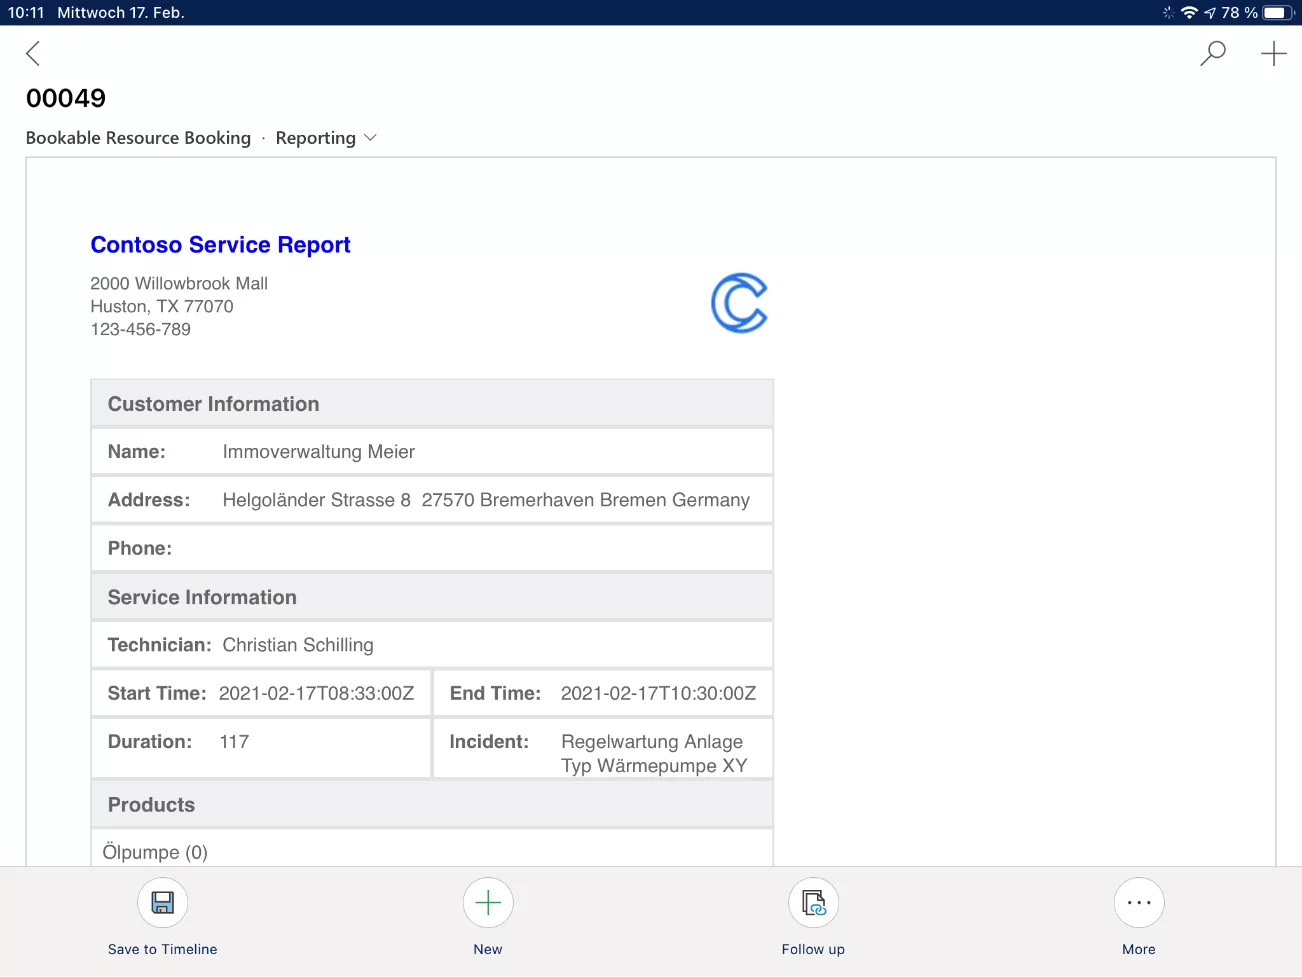Tap the Follow up label
The image size is (1302, 977).
point(813,949)
